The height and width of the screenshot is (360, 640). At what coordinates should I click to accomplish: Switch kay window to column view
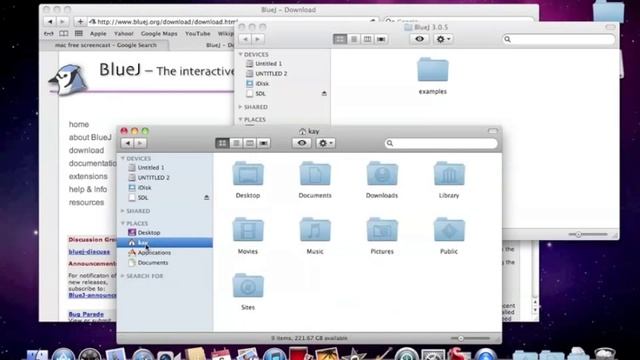[249, 143]
